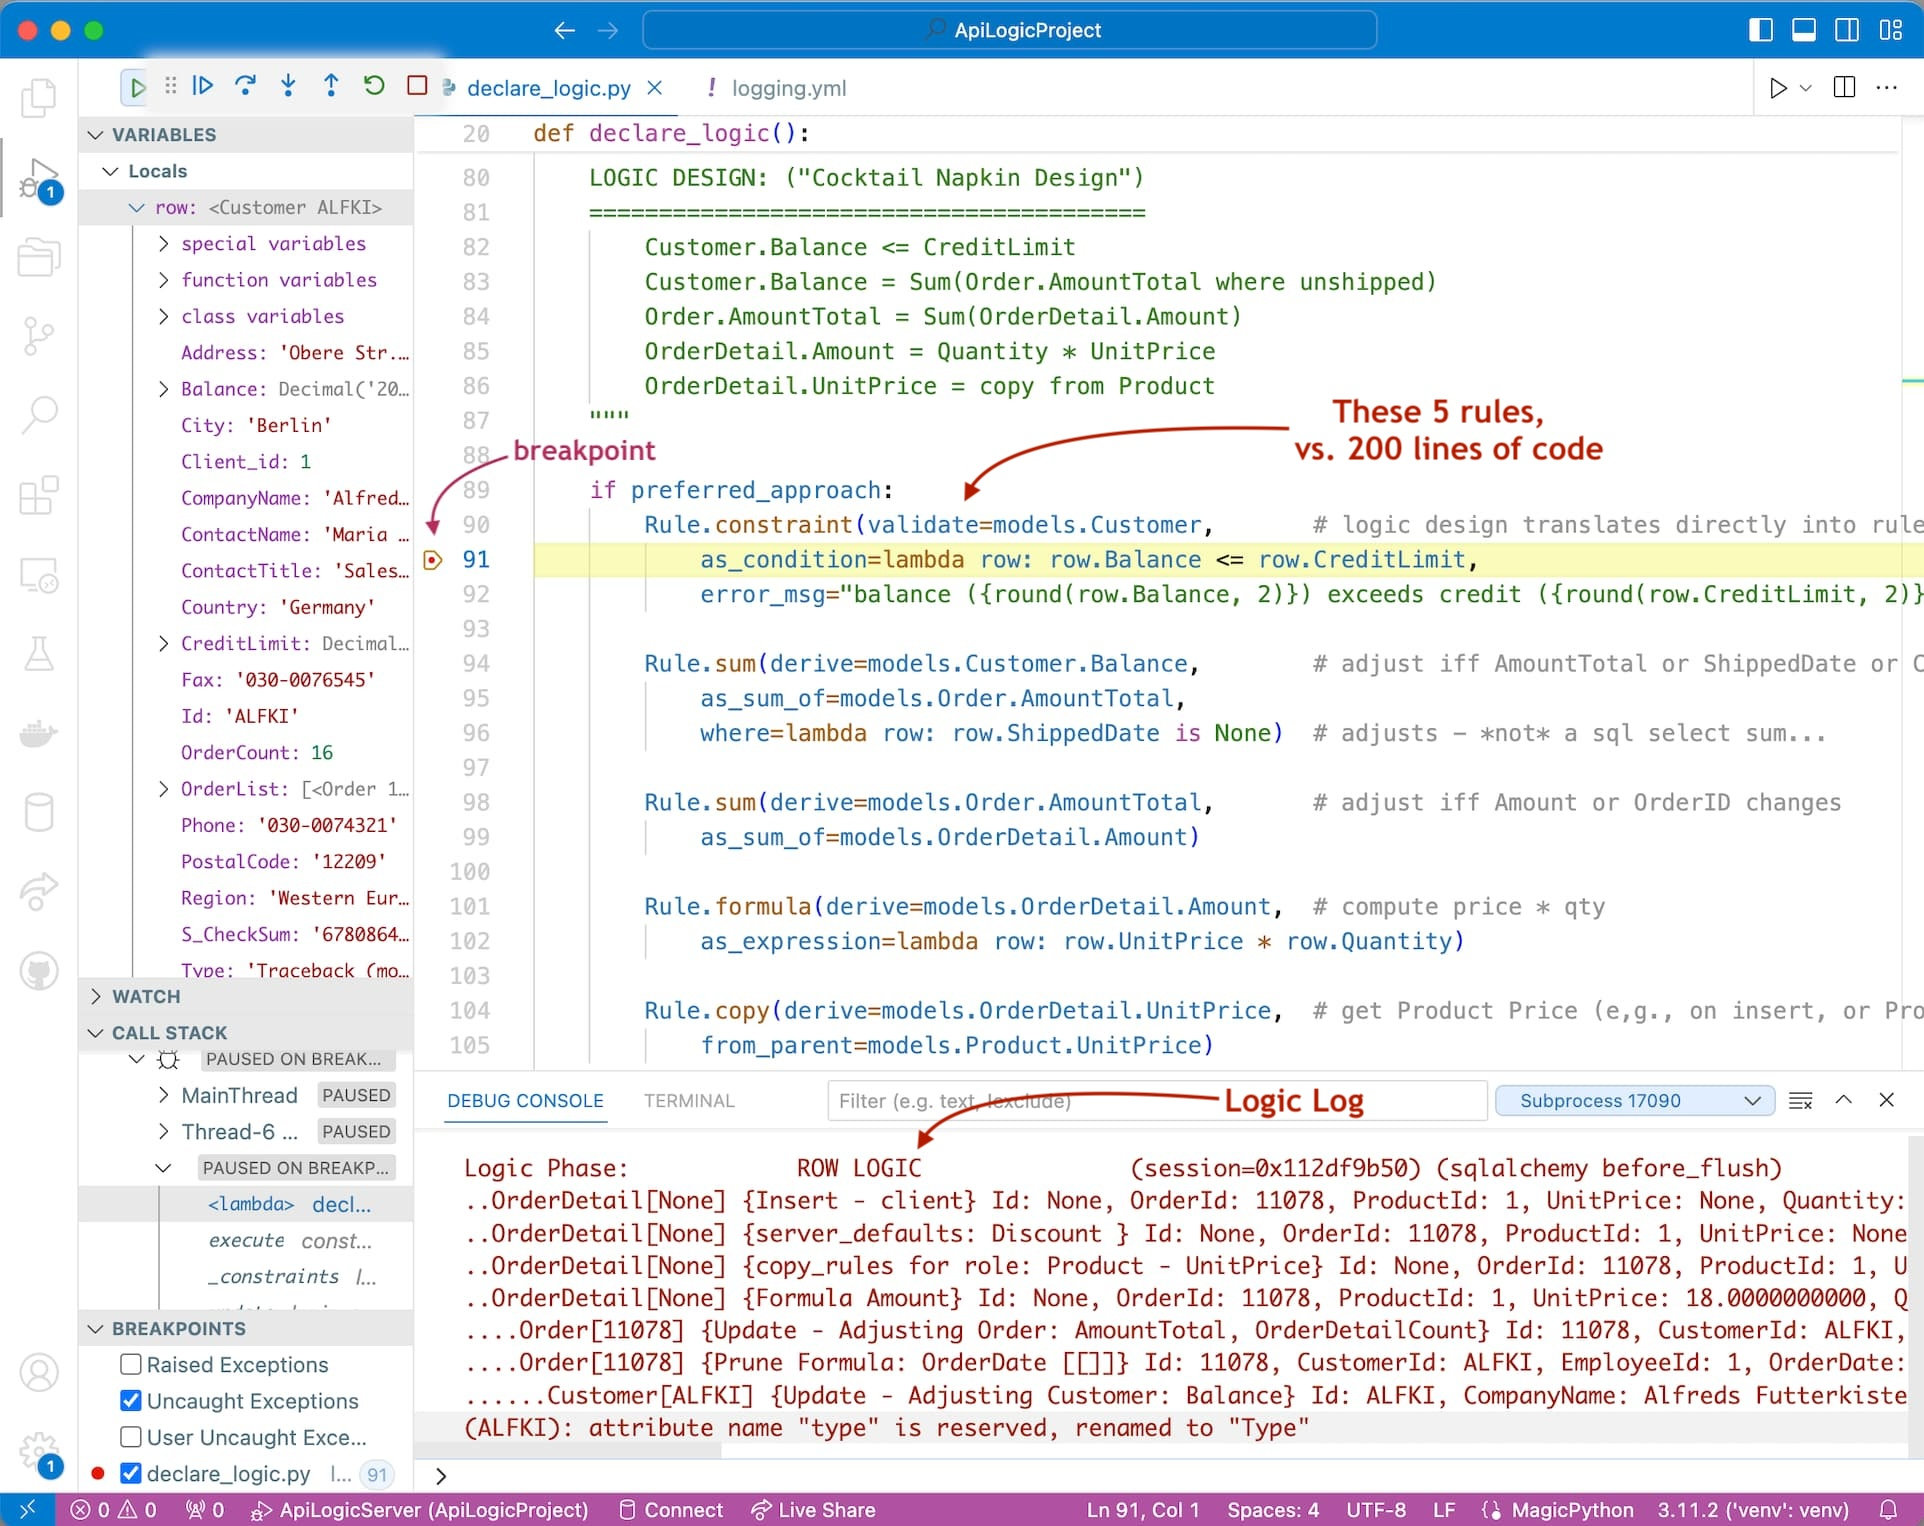1924x1526 pixels.
Task: Open the GitHub view icon
Action: pos(39,971)
